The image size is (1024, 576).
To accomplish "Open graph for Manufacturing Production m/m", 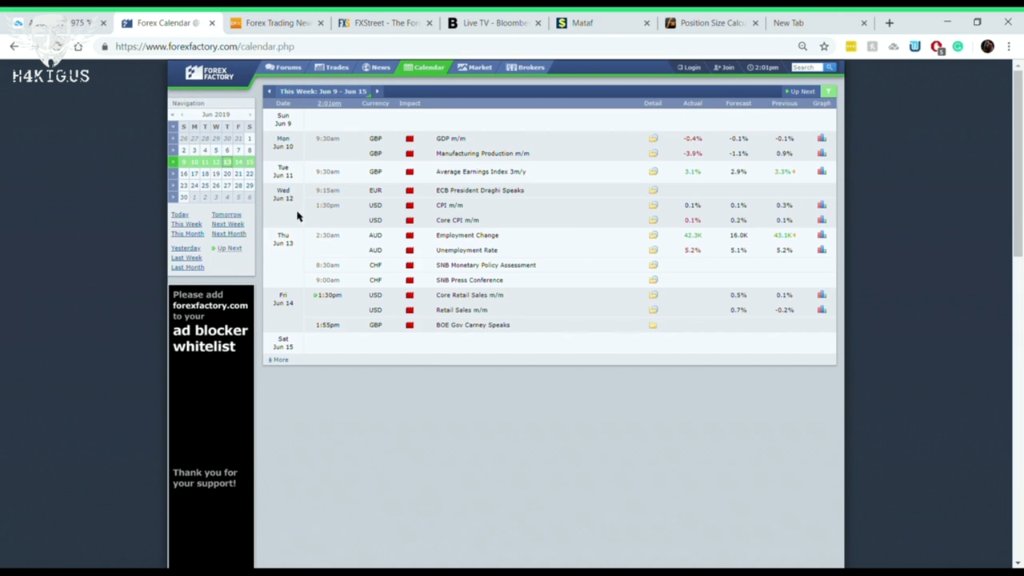I will point(822,153).
